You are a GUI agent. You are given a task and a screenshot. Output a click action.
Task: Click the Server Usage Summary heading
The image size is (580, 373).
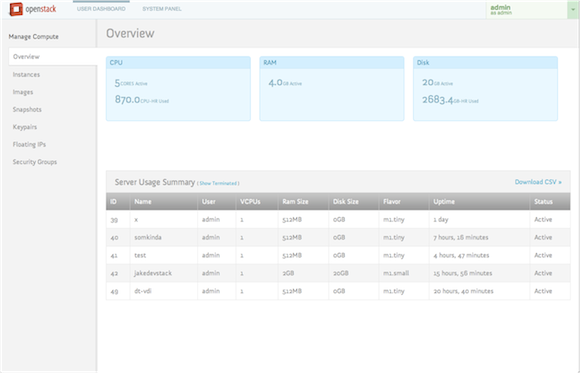click(155, 182)
